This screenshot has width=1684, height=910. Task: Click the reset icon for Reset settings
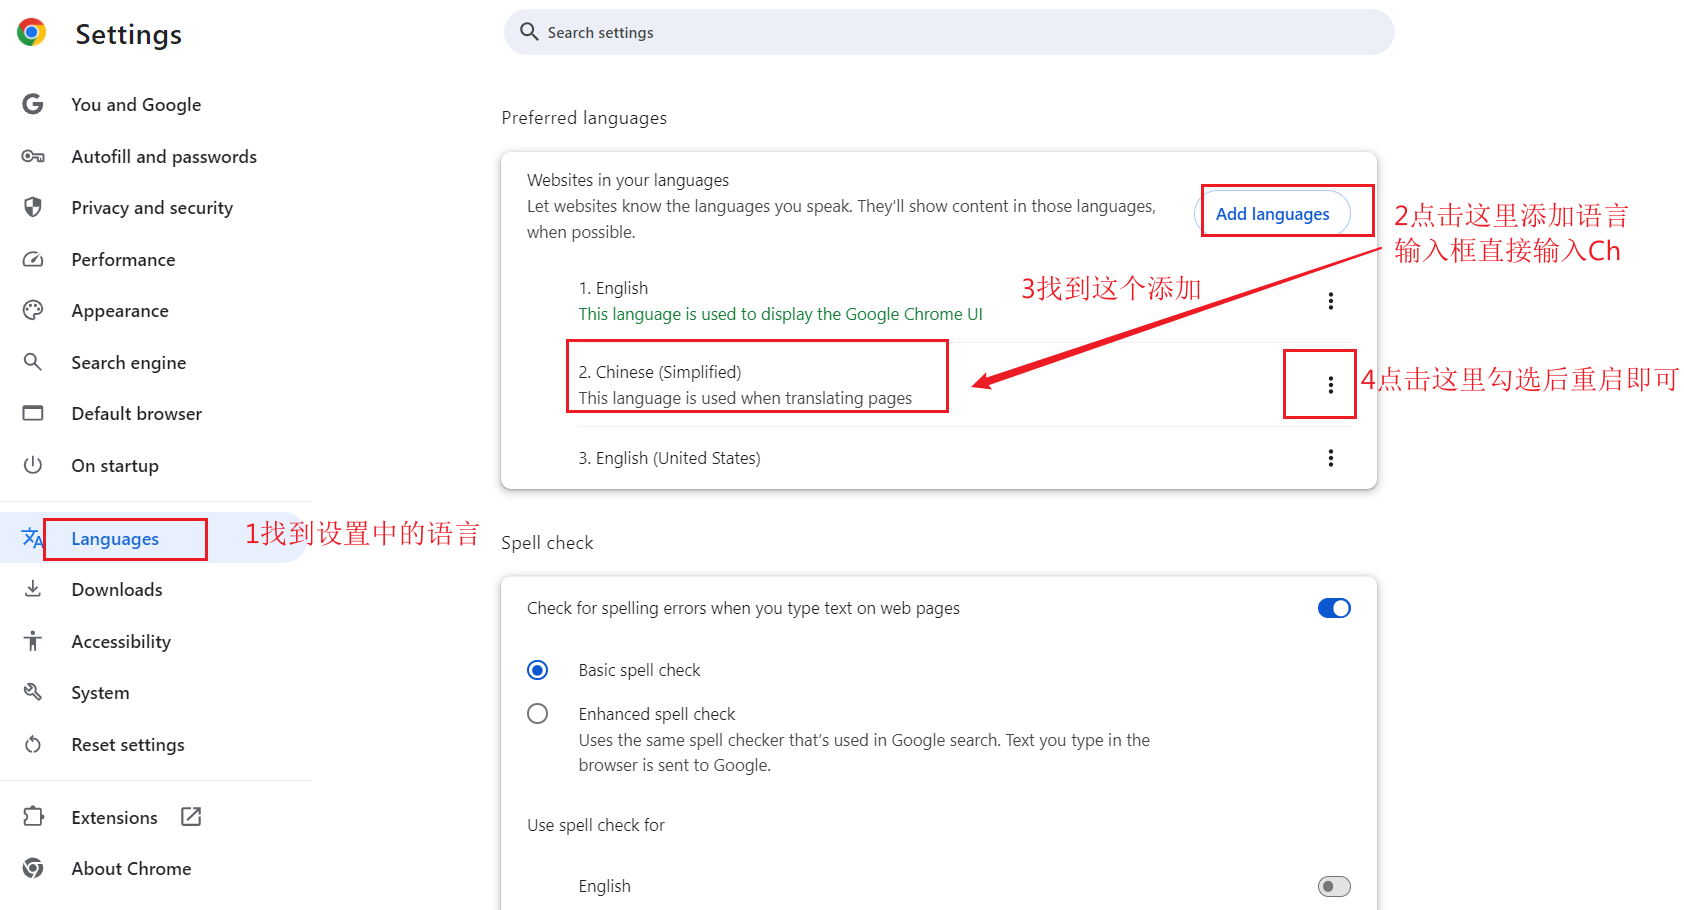[33, 744]
